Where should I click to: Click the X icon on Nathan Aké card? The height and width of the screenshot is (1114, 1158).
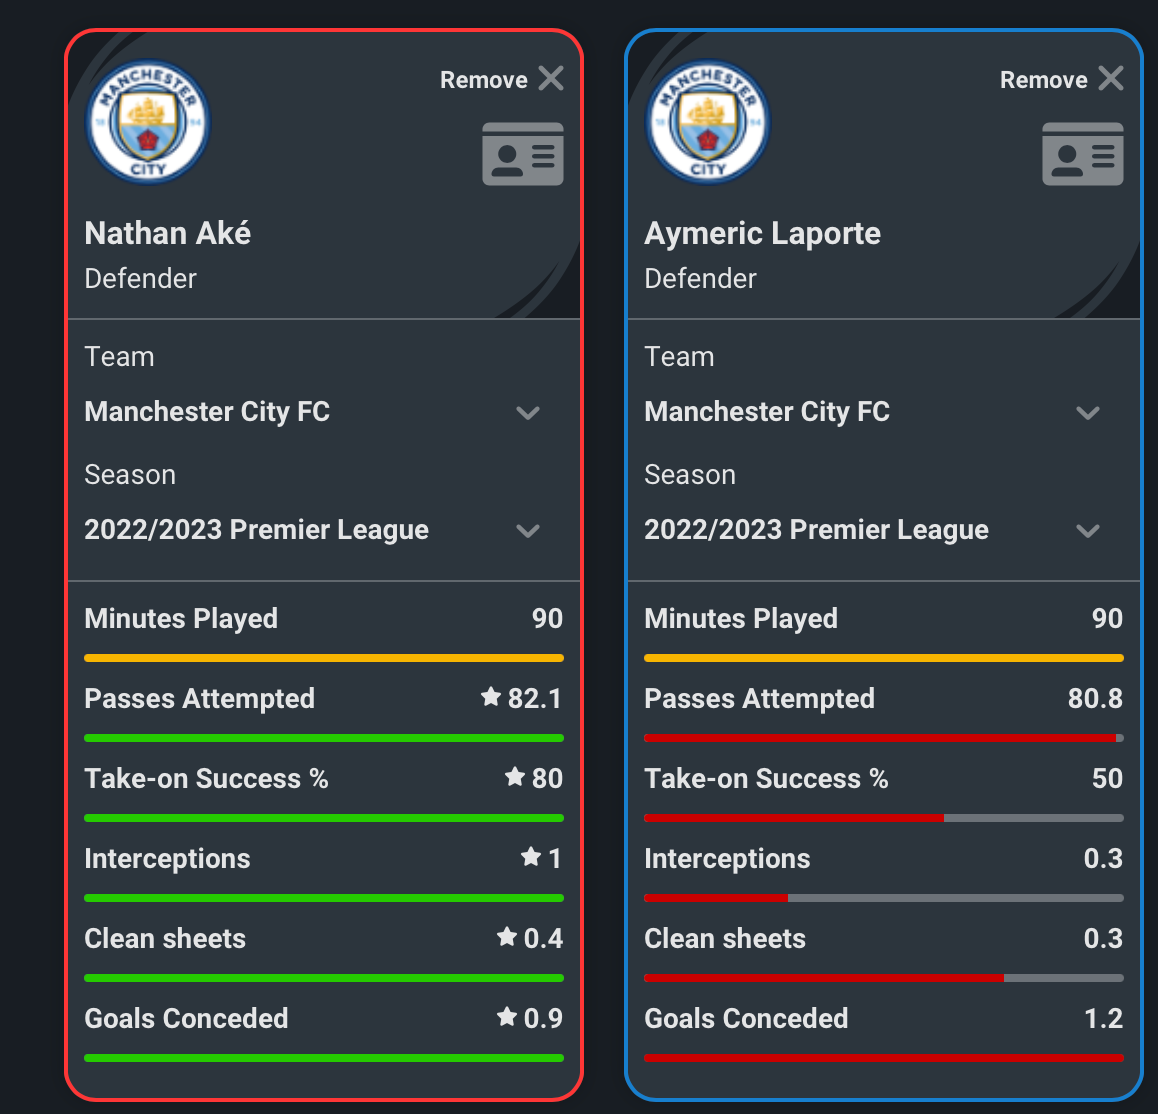(x=551, y=78)
